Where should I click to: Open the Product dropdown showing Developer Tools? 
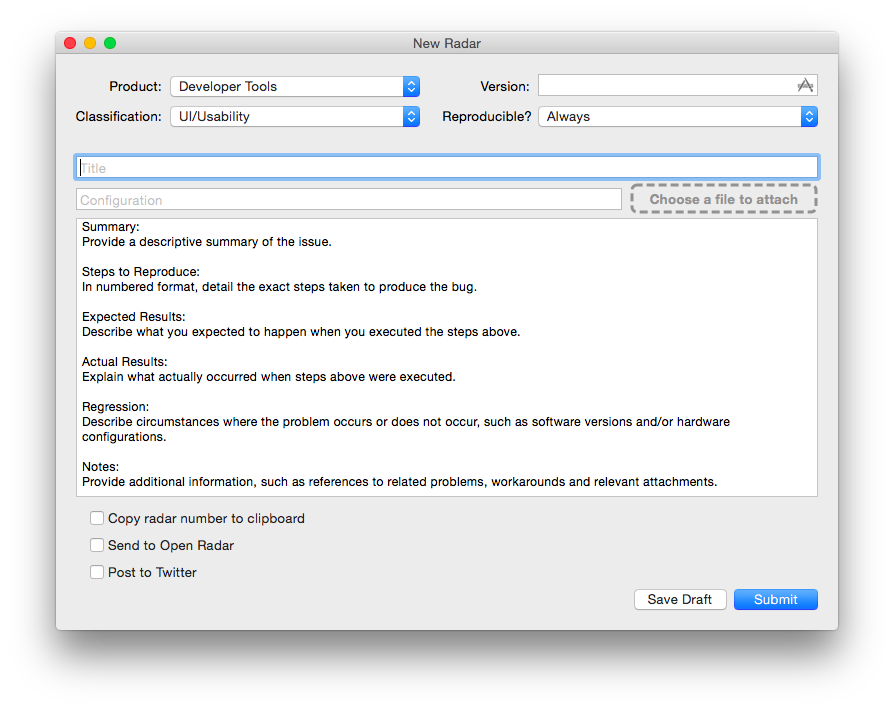295,86
